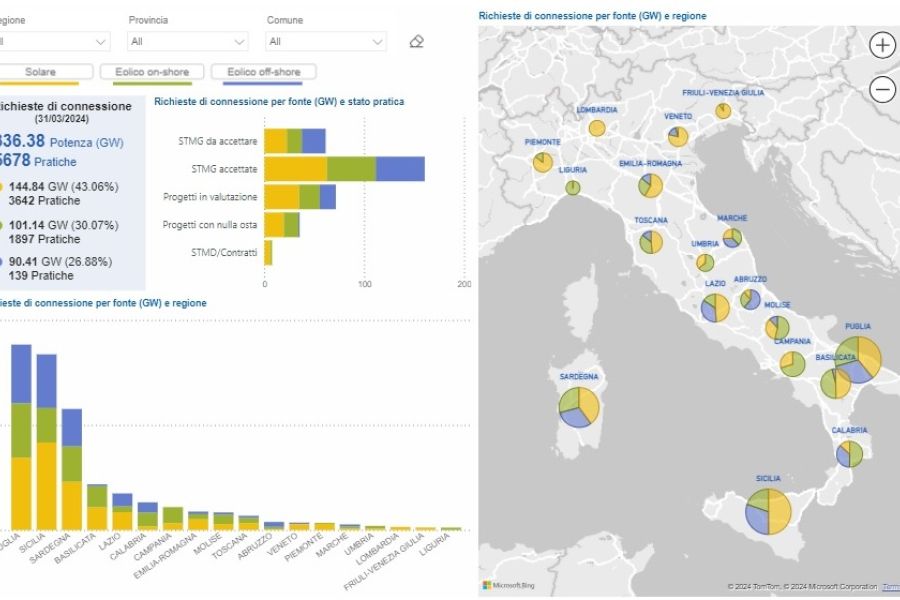Click the Toscana pie chart on map
This screenshot has height=600, width=900.
point(651,242)
